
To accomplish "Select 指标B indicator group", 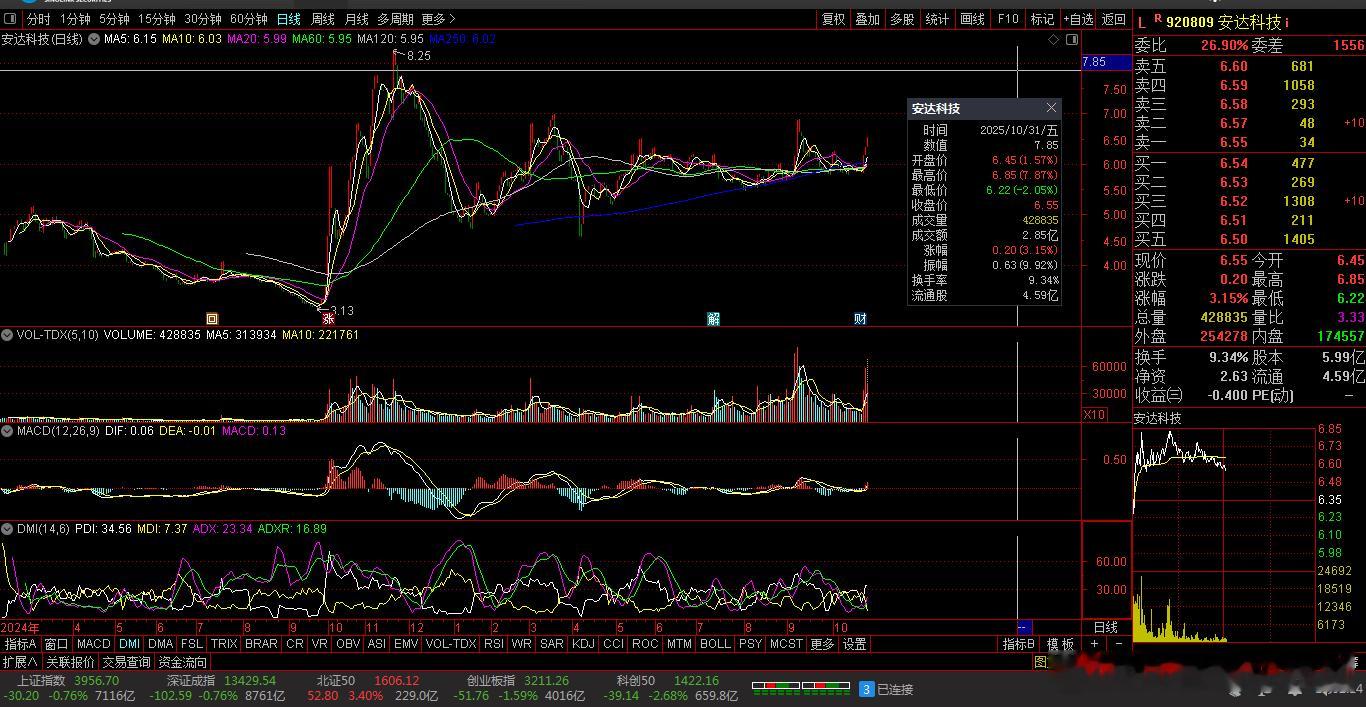I will tap(1019, 644).
